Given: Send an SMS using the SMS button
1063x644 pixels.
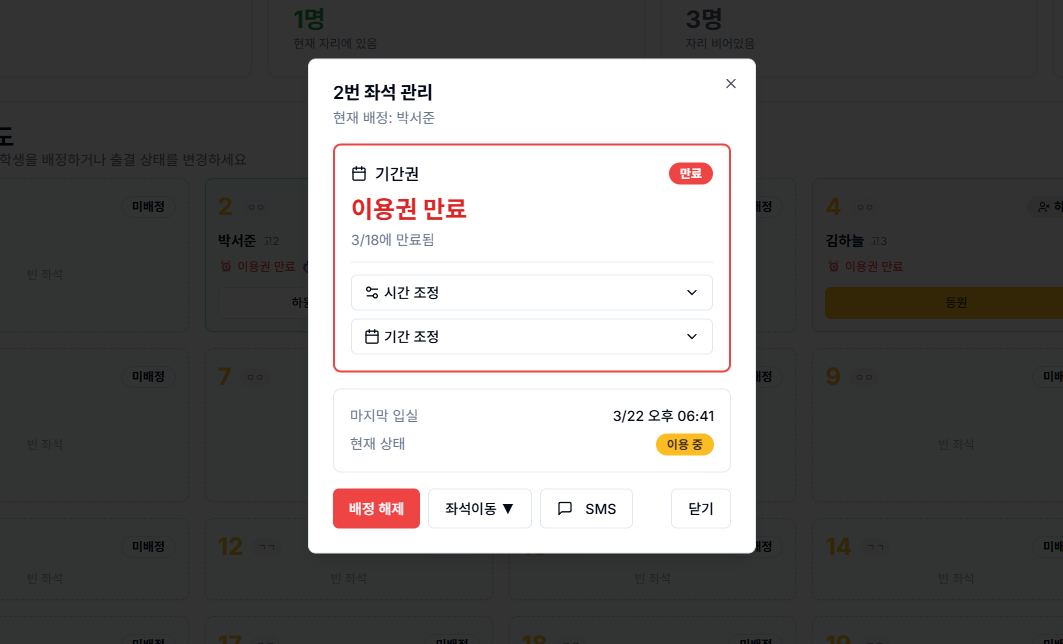Looking at the screenshot, I should coord(586,508).
